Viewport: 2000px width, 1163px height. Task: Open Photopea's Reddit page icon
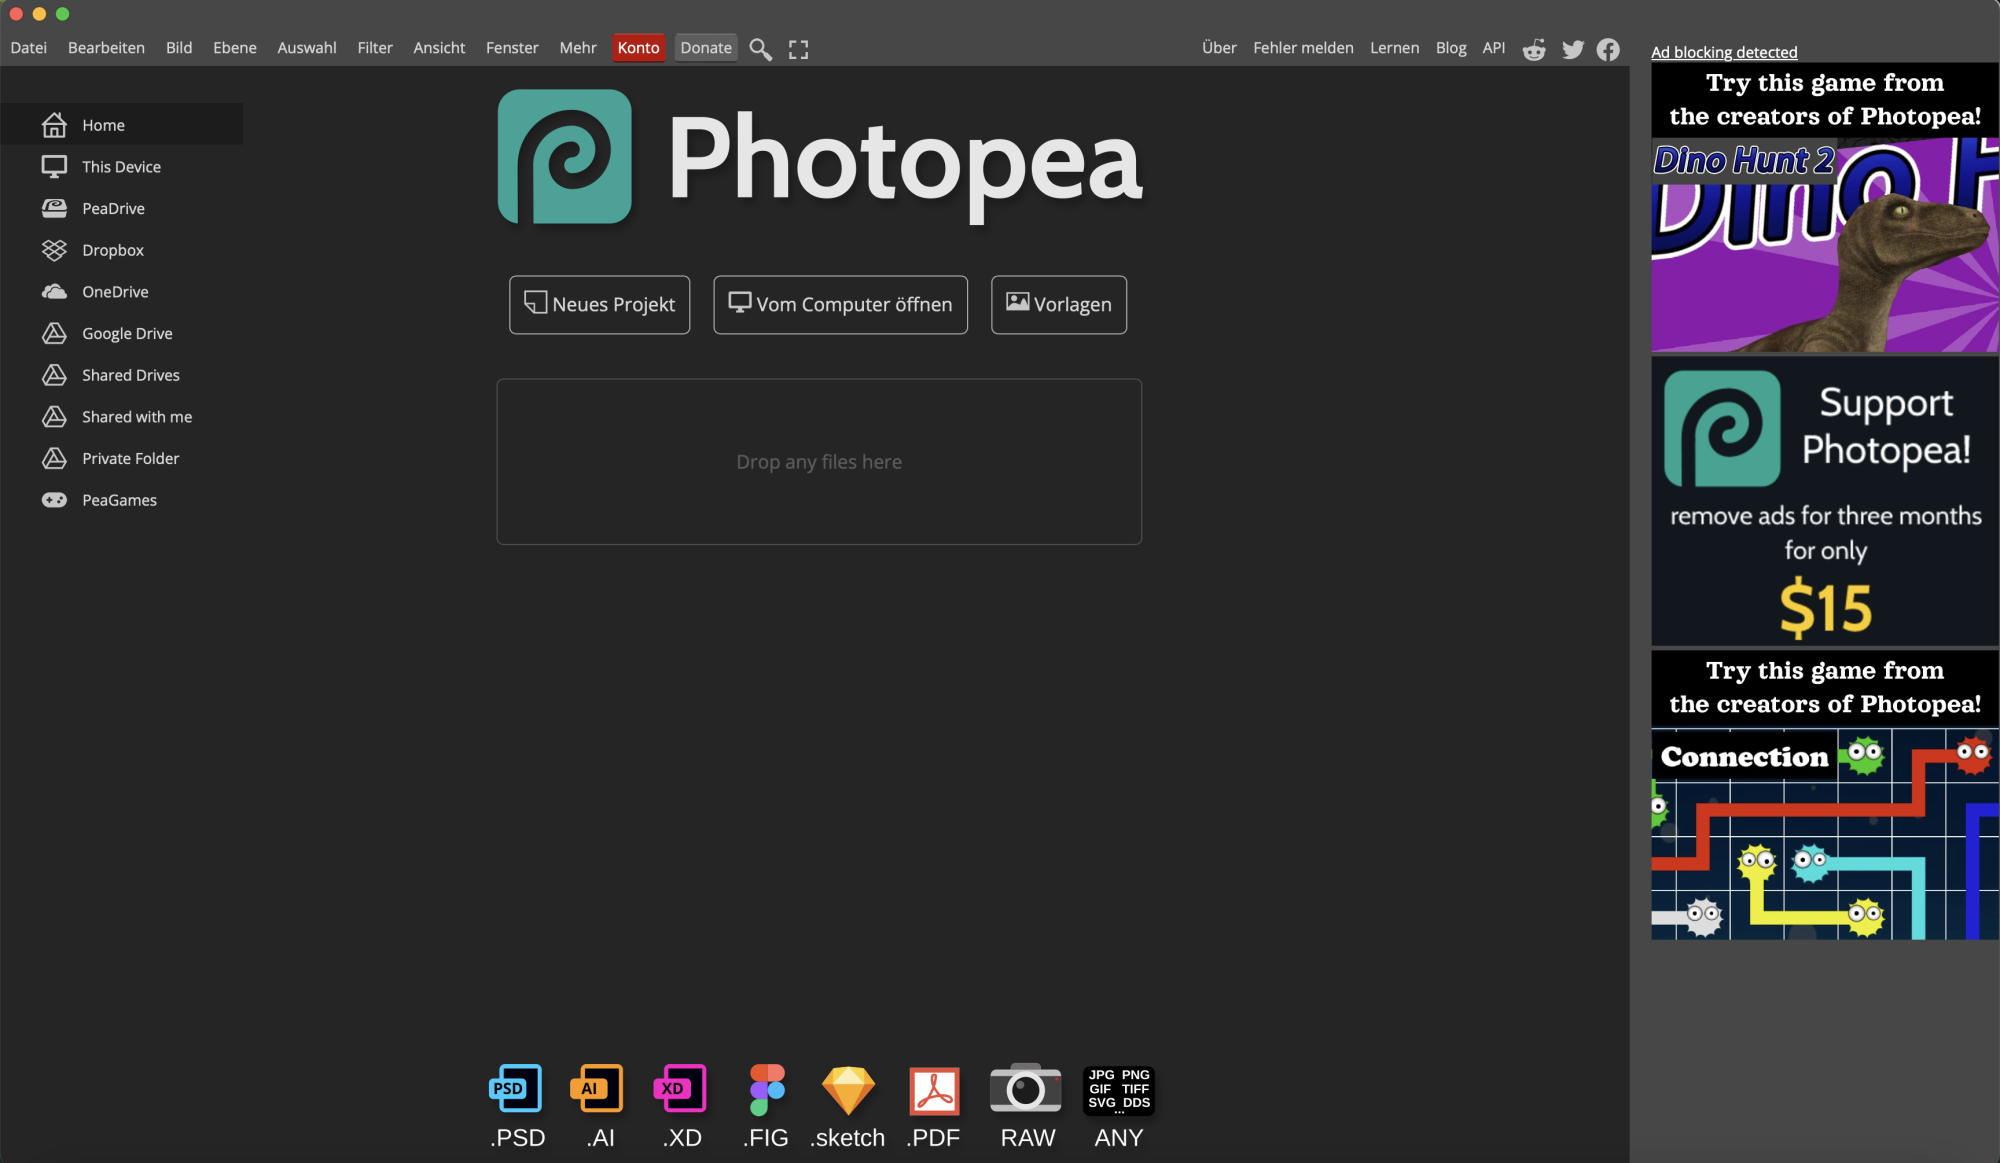tap(1533, 48)
